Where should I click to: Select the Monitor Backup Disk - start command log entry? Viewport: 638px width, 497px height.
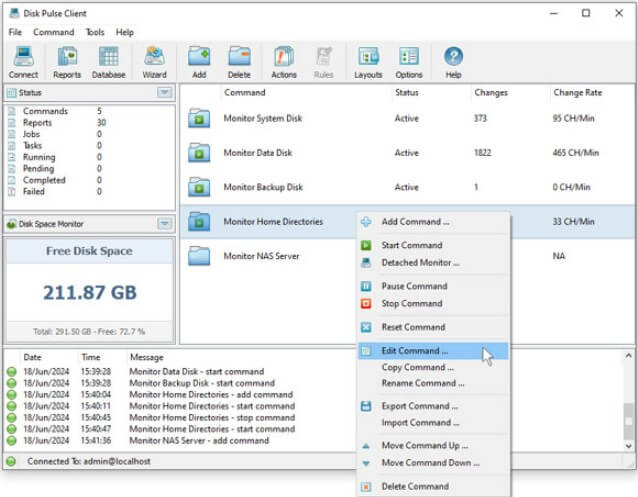[202, 383]
